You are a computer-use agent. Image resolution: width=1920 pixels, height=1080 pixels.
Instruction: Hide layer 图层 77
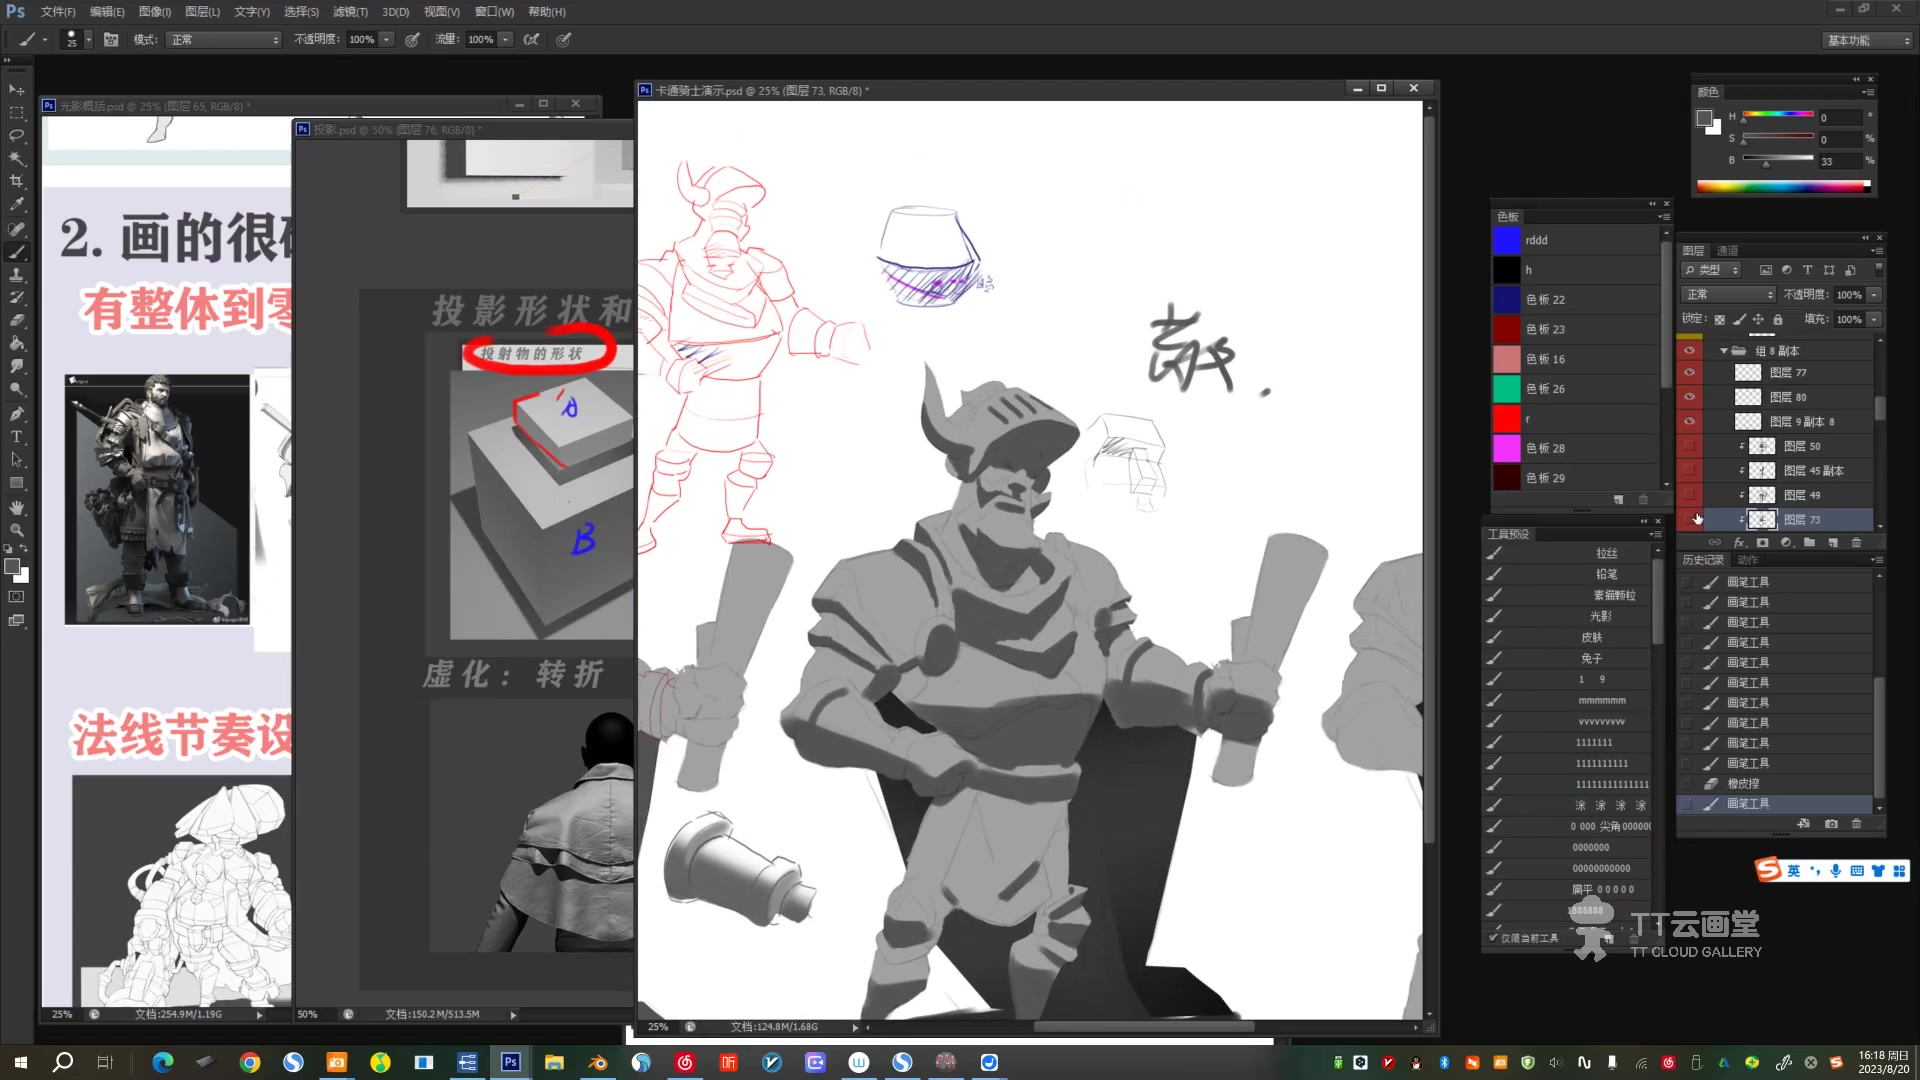[x=1690, y=372]
